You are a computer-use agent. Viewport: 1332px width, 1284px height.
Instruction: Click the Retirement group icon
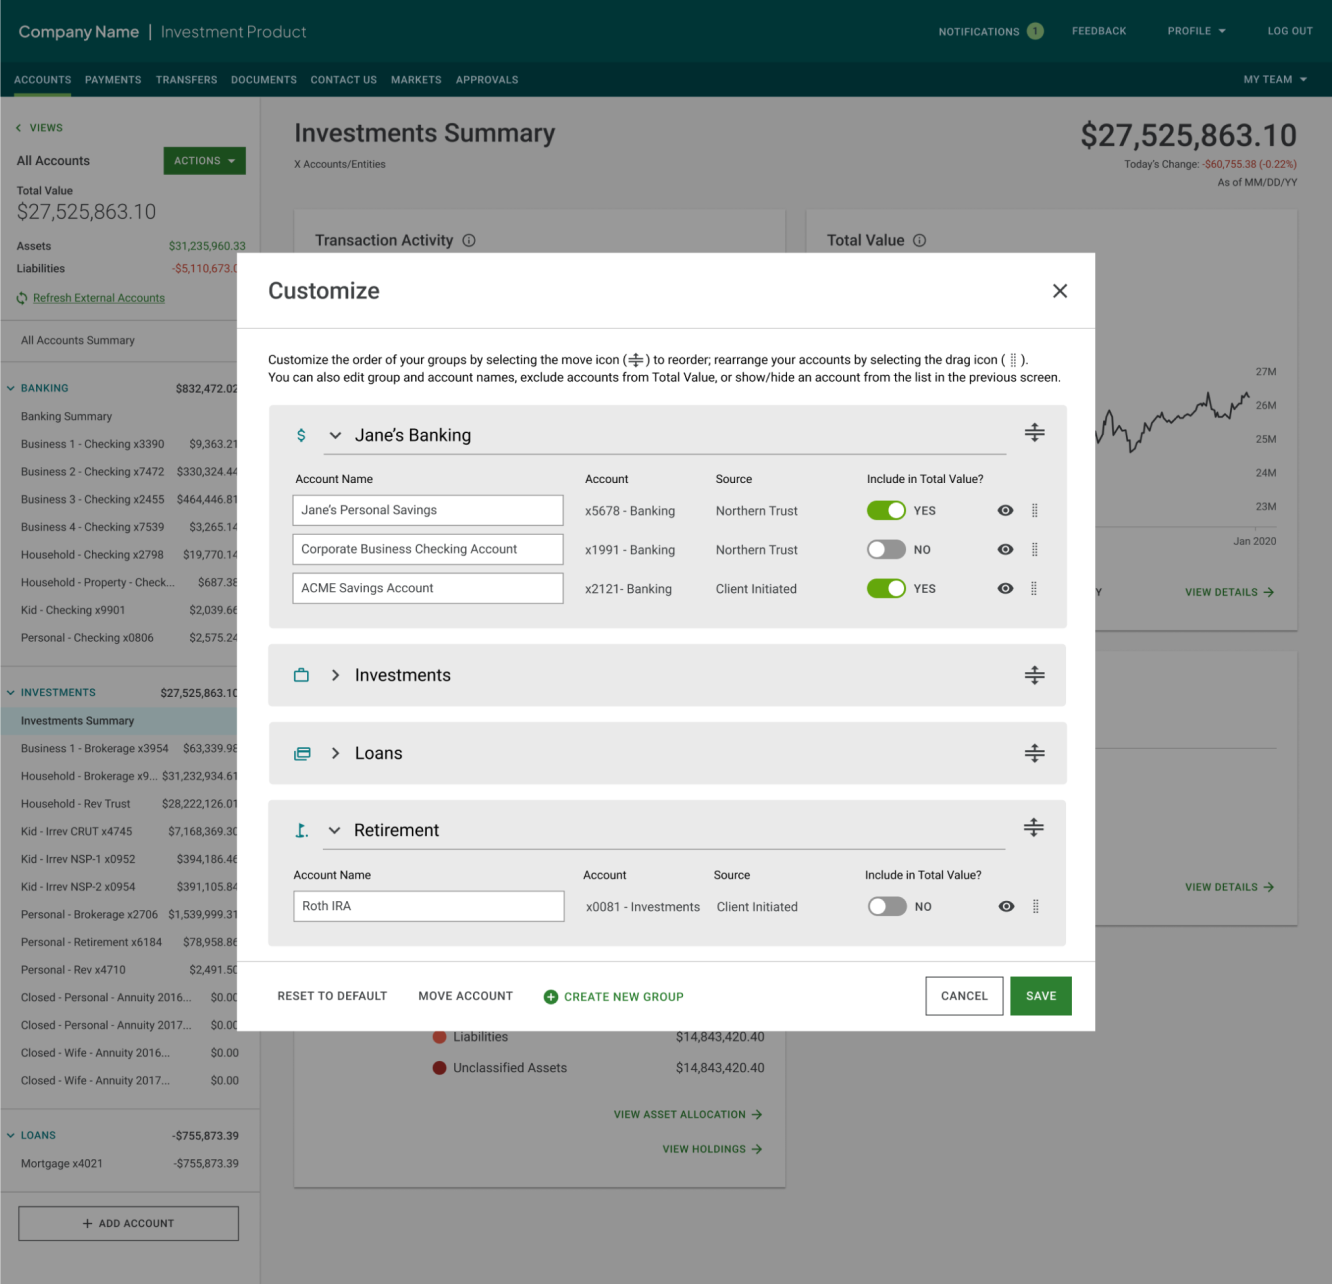pyautogui.click(x=301, y=830)
